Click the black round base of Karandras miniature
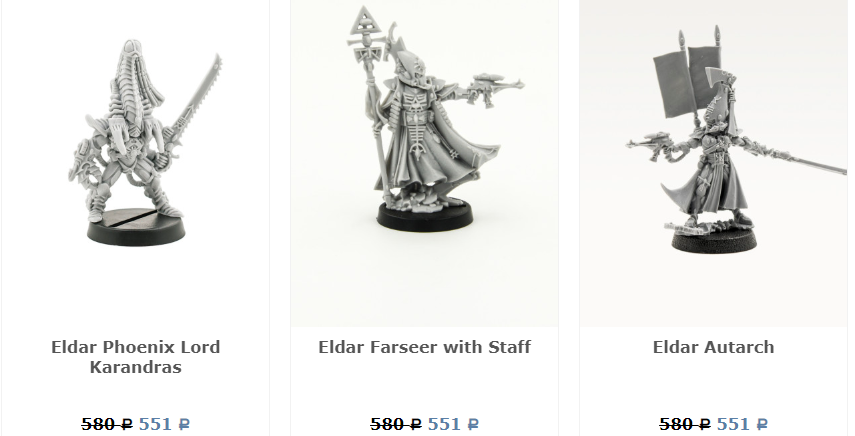The height and width of the screenshot is (436, 855). (x=136, y=227)
